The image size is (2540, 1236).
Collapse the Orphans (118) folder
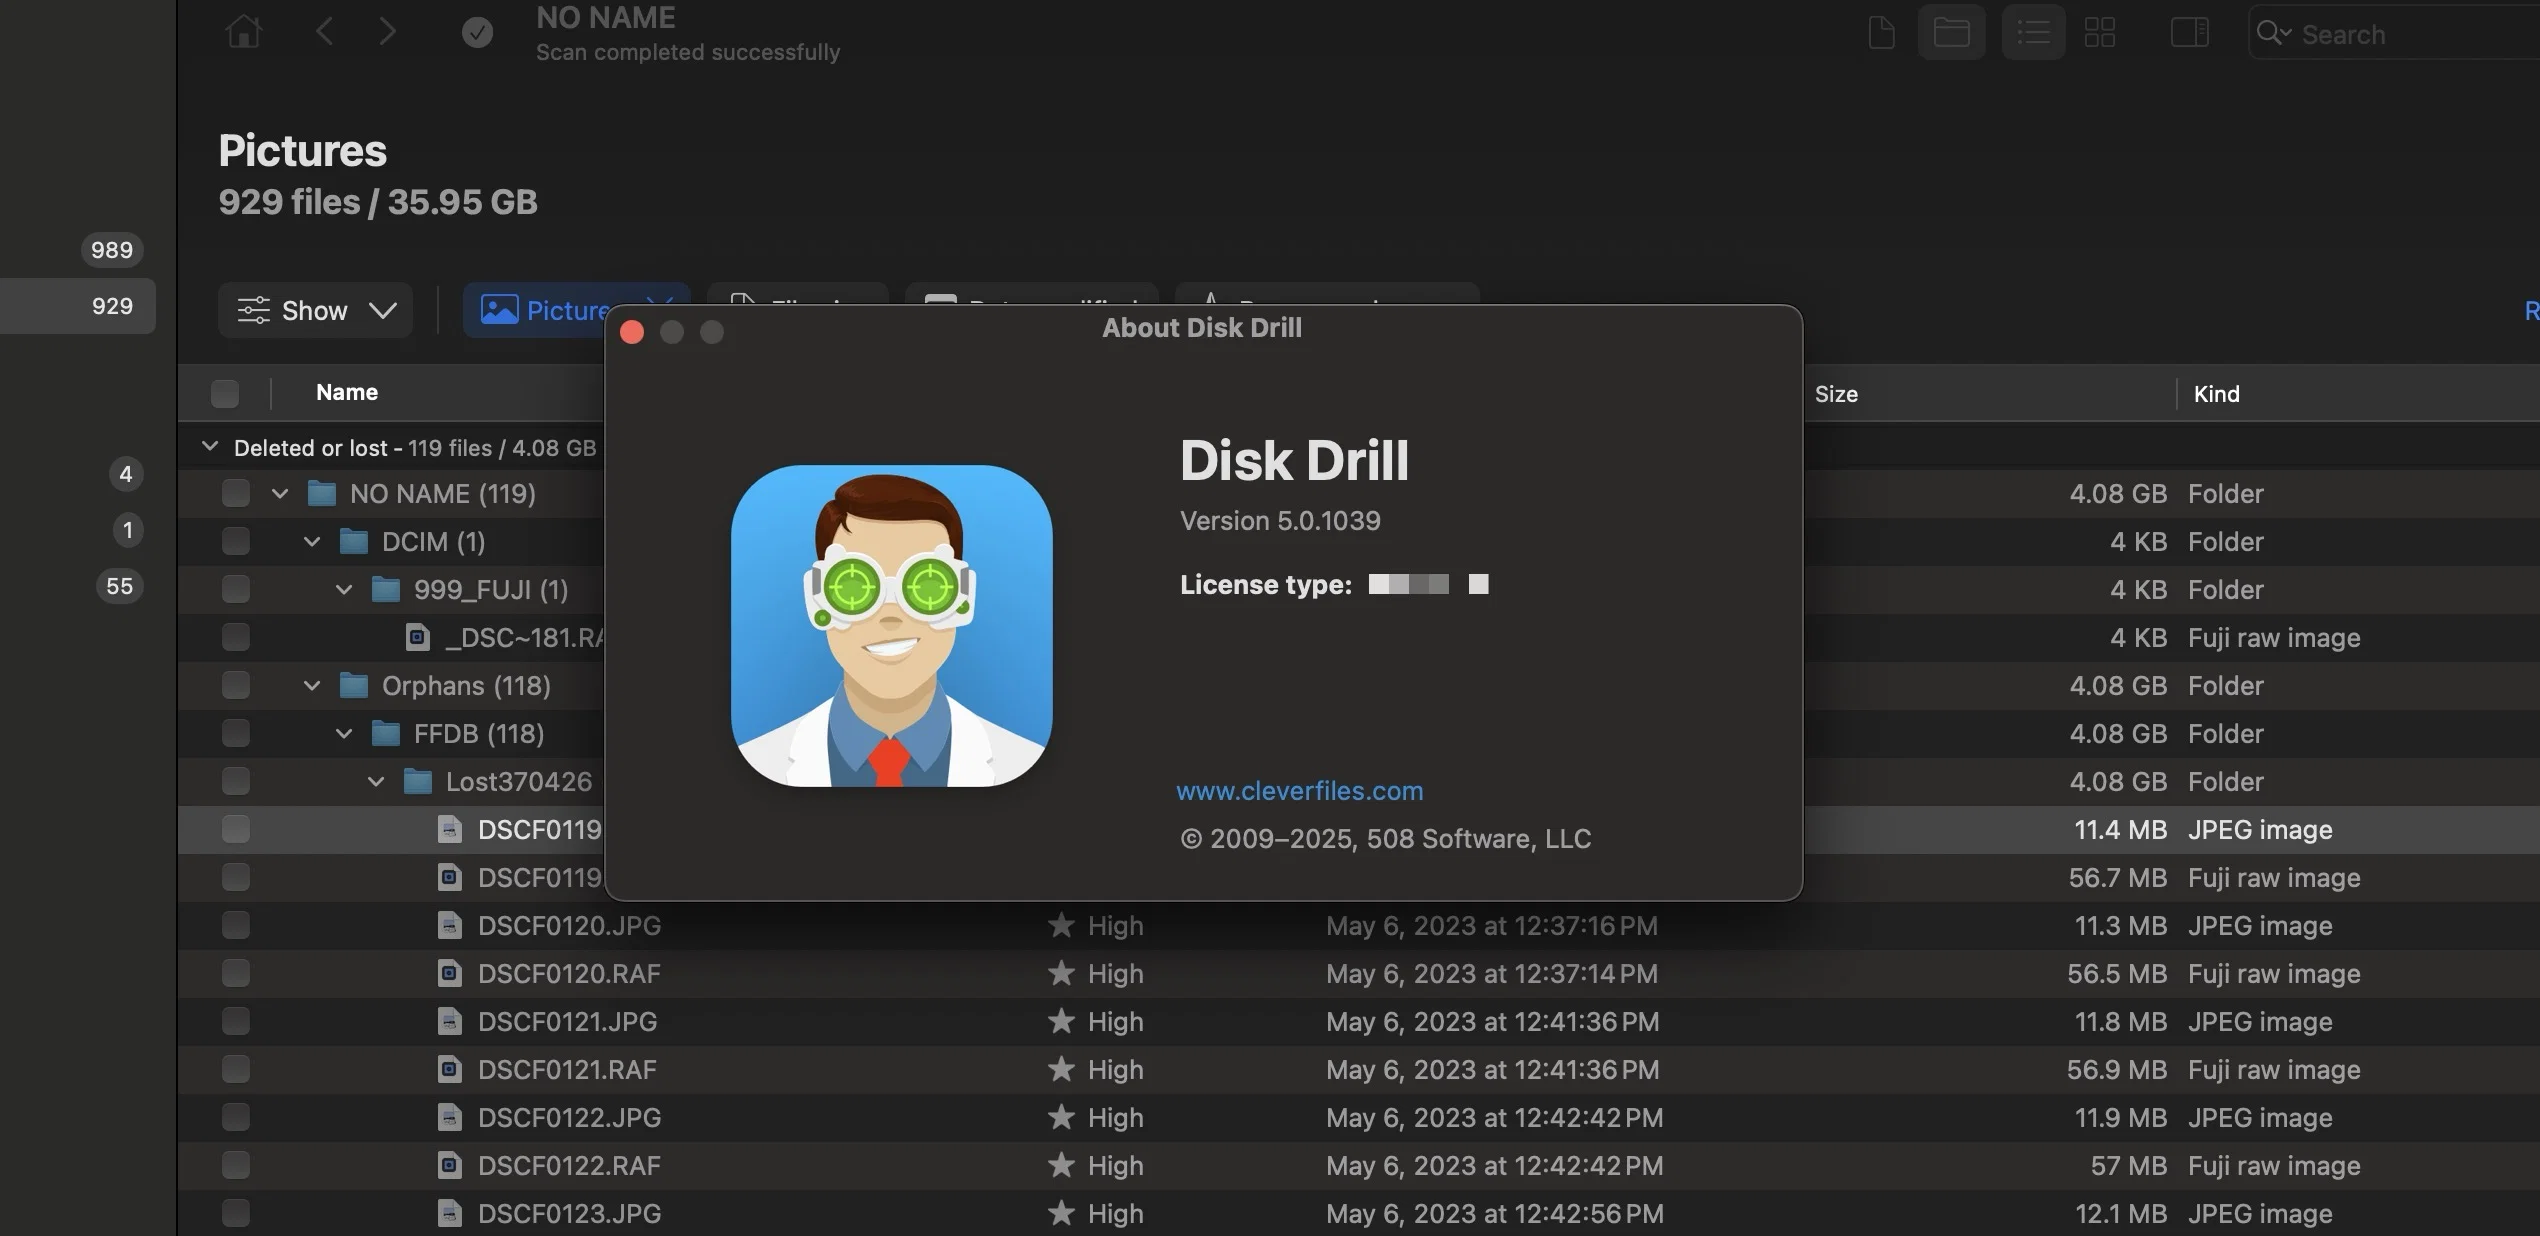[x=312, y=685]
